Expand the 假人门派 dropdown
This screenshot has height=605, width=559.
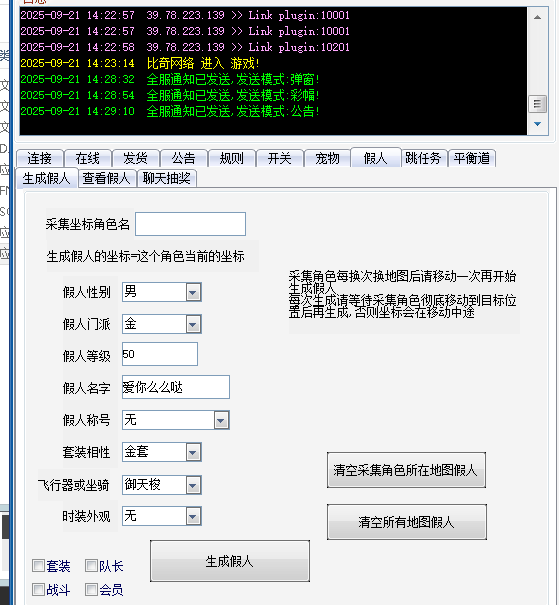[193, 324]
